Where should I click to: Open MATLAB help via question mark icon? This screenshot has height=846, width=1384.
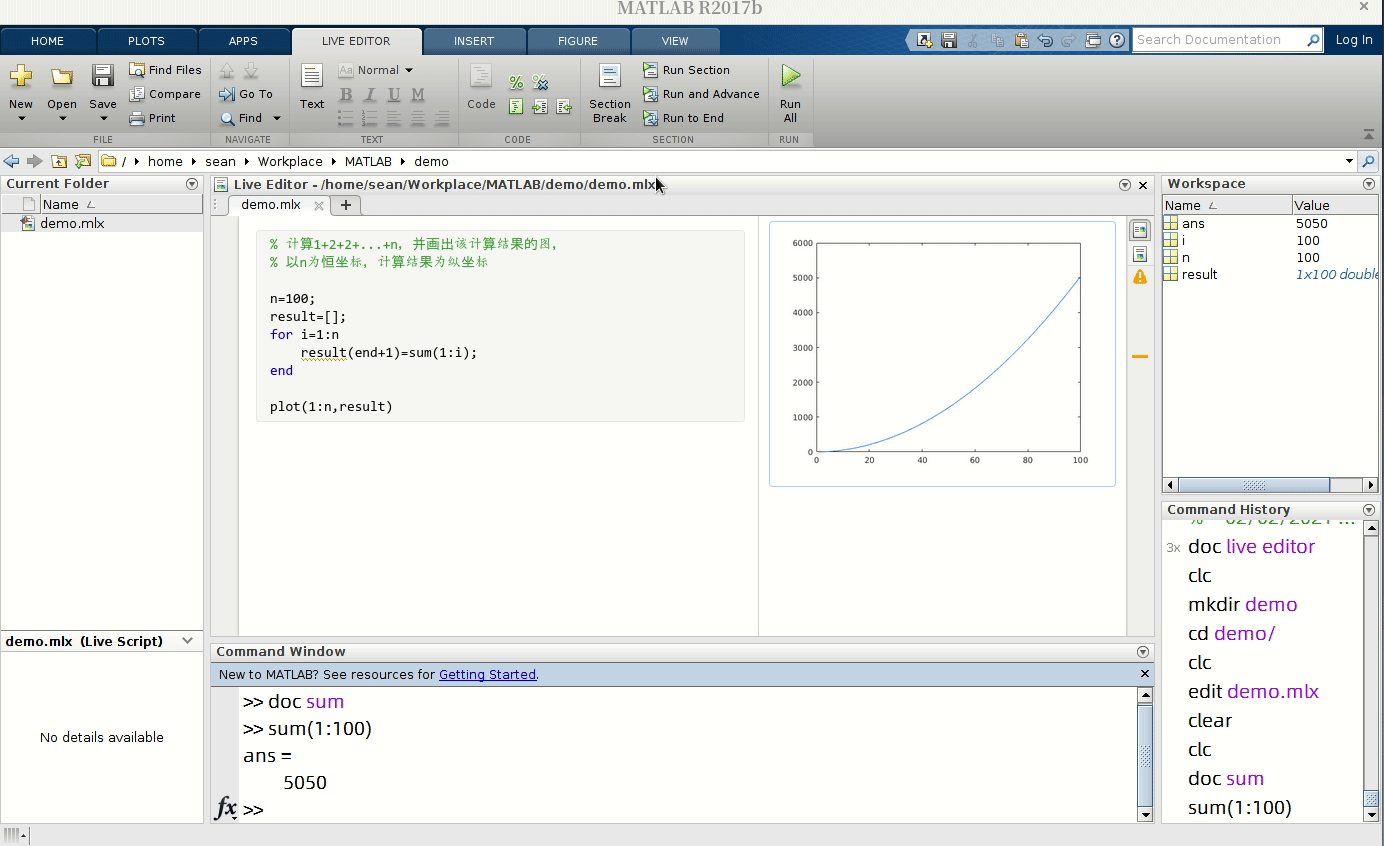coord(1118,40)
